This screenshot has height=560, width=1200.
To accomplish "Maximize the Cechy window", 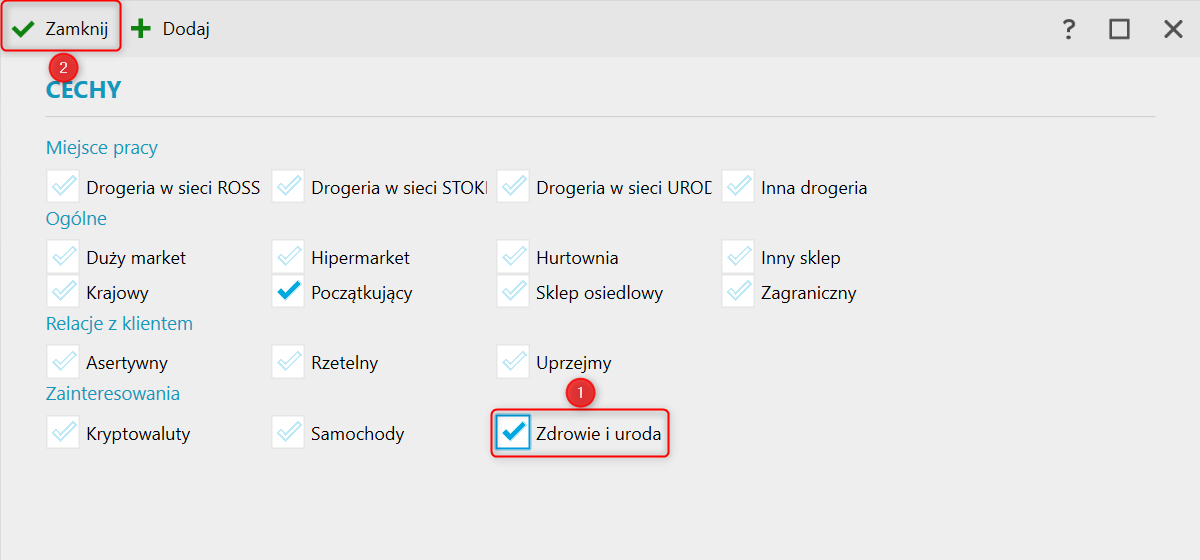I will click(x=1119, y=29).
